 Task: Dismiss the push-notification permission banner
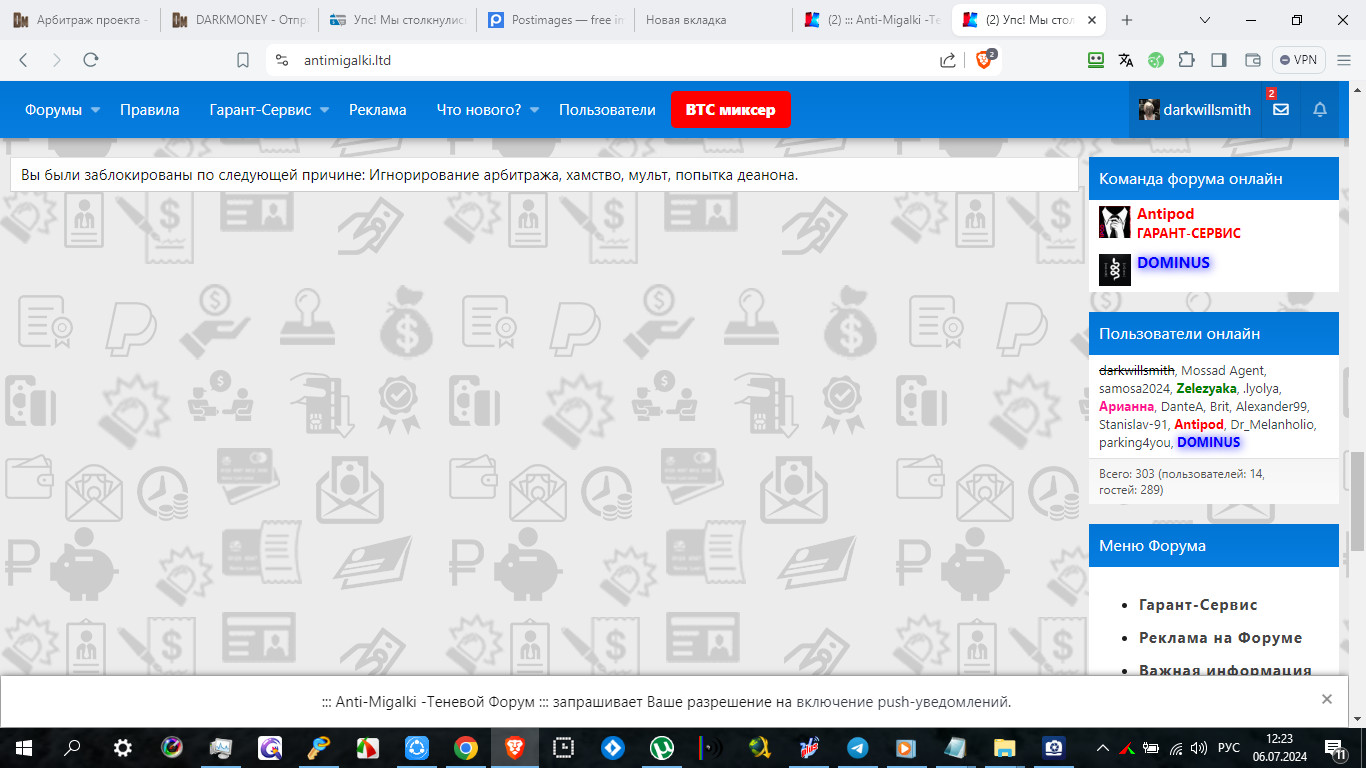click(x=1327, y=699)
